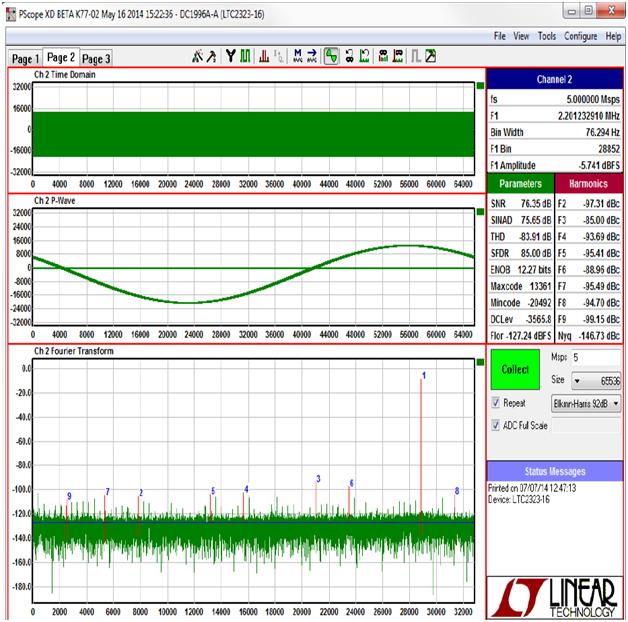Switch to the Page 3 tab

pos(97,59)
